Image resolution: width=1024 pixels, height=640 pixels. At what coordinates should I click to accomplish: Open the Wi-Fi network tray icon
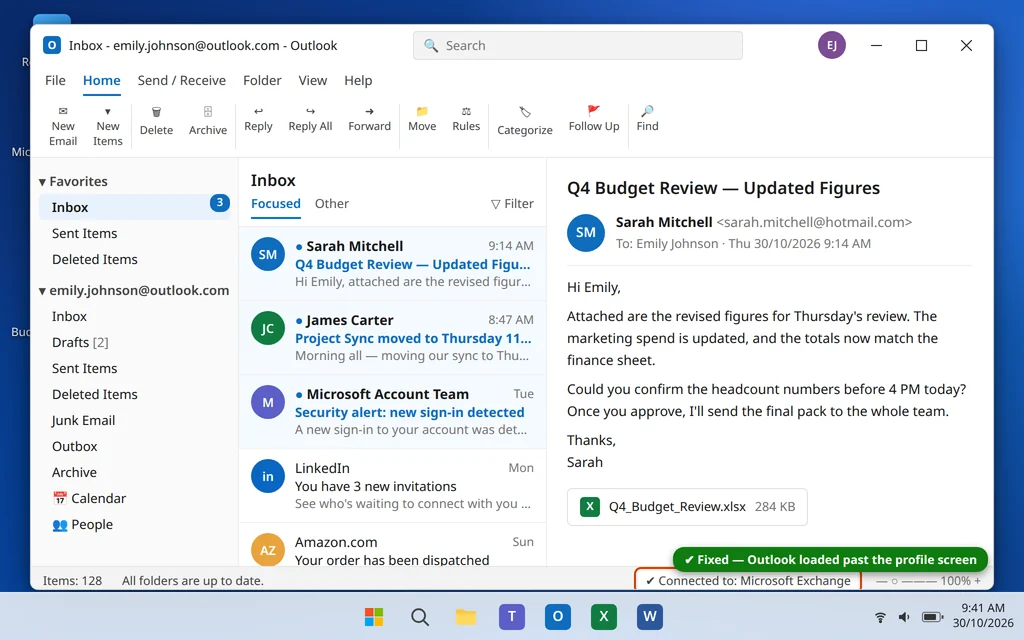[880, 617]
